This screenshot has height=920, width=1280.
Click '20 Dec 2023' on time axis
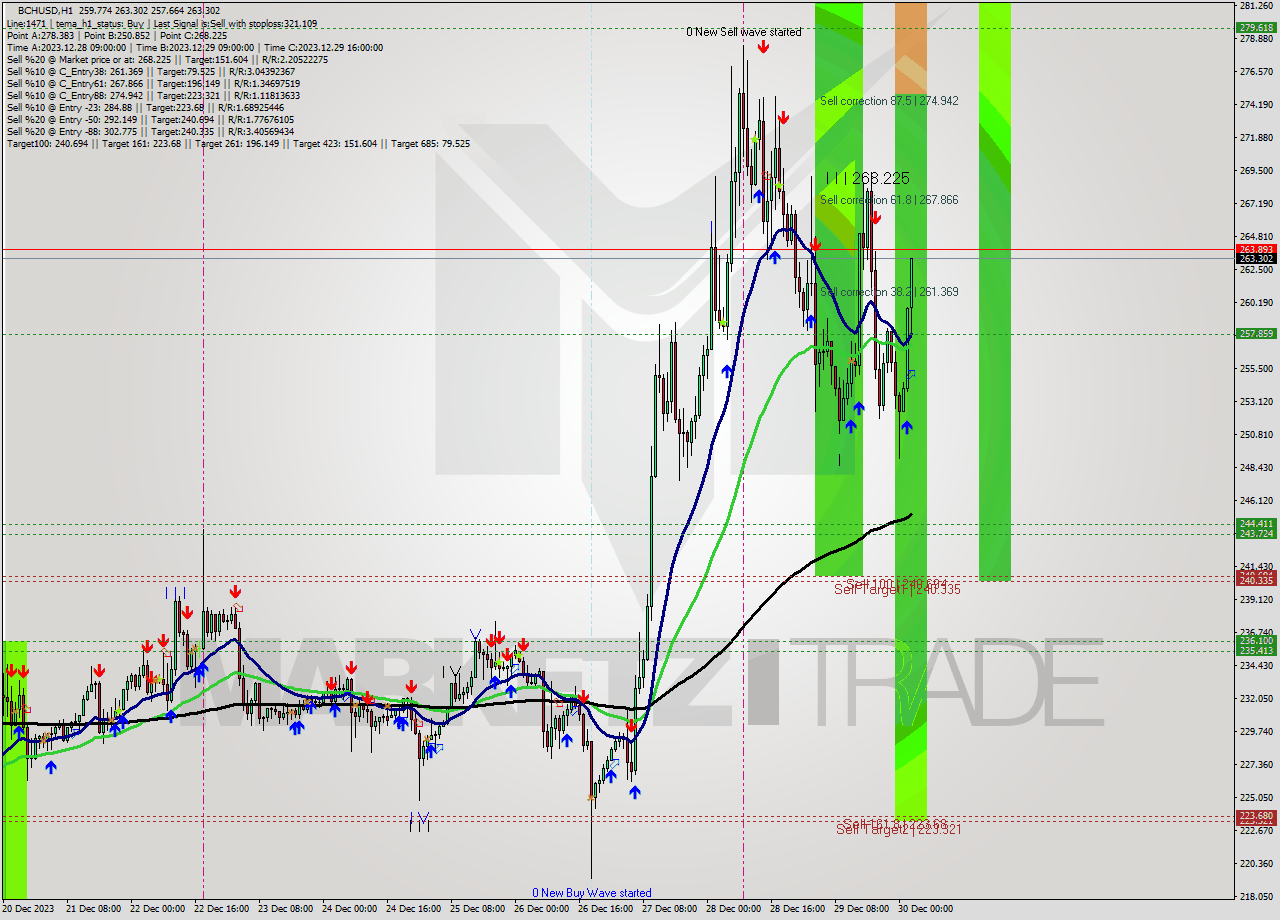point(28,909)
